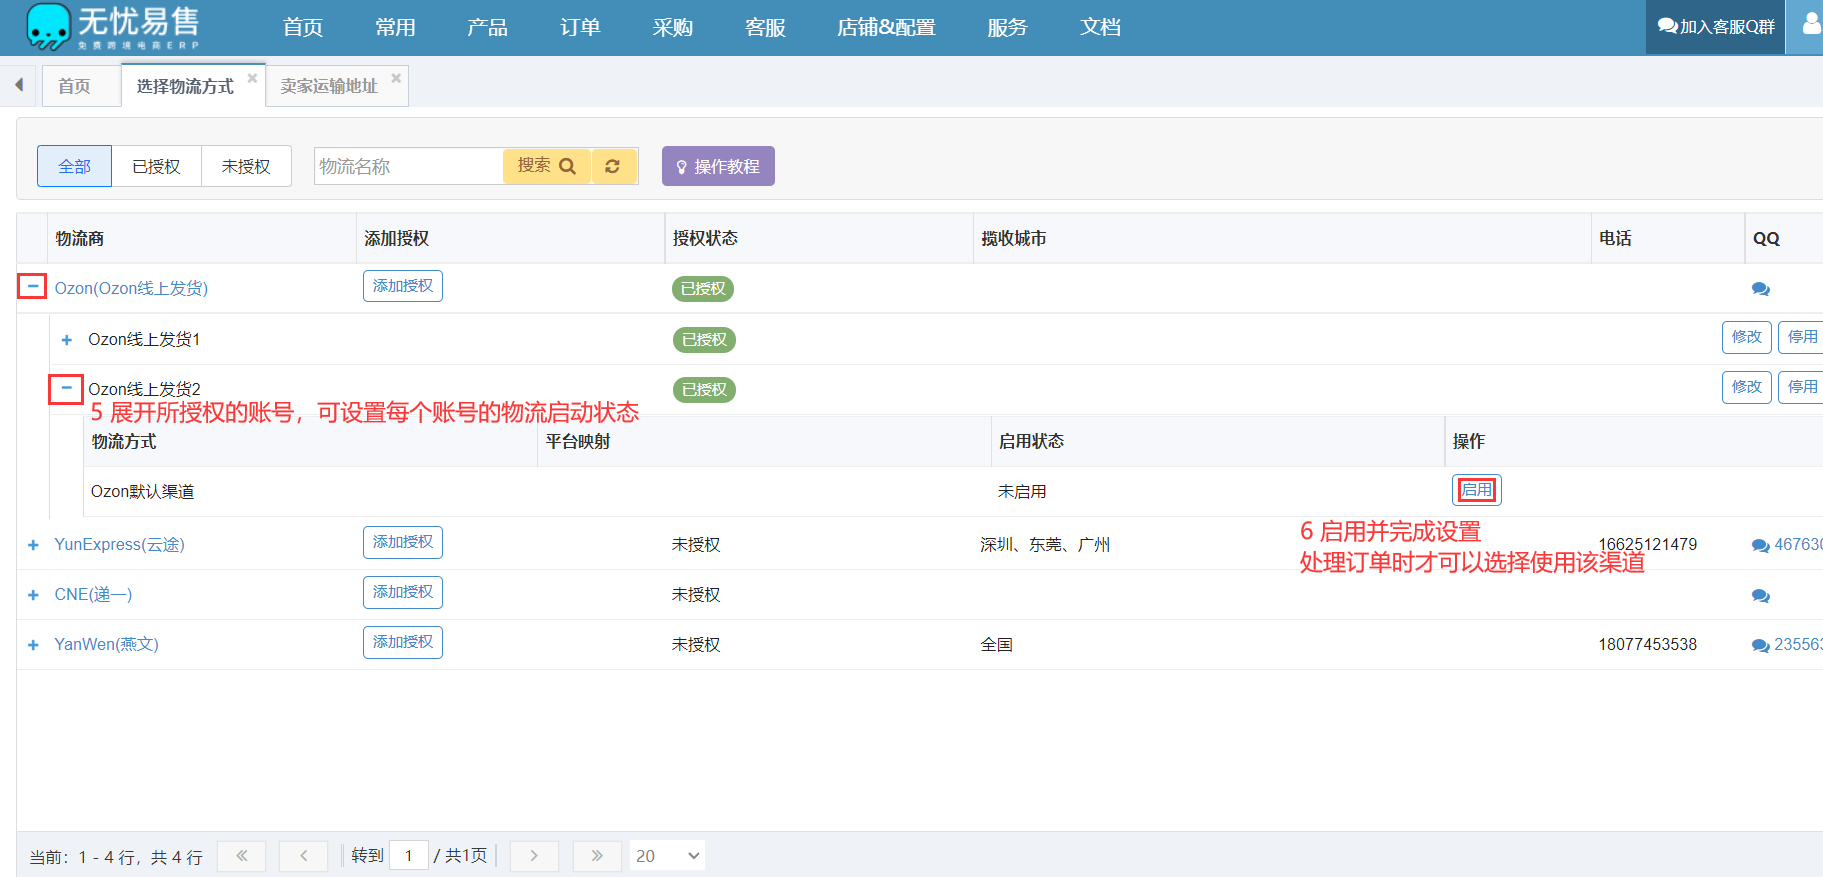The height and width of the screenshot is (877, 1823).
Task: Click the 转到 page number field
Action: point(409,856)
